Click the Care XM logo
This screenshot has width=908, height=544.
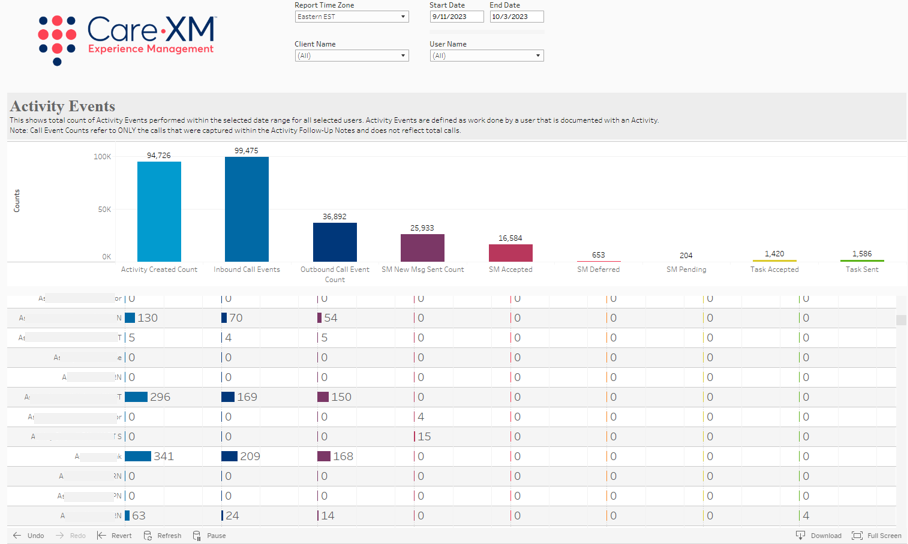127,38
